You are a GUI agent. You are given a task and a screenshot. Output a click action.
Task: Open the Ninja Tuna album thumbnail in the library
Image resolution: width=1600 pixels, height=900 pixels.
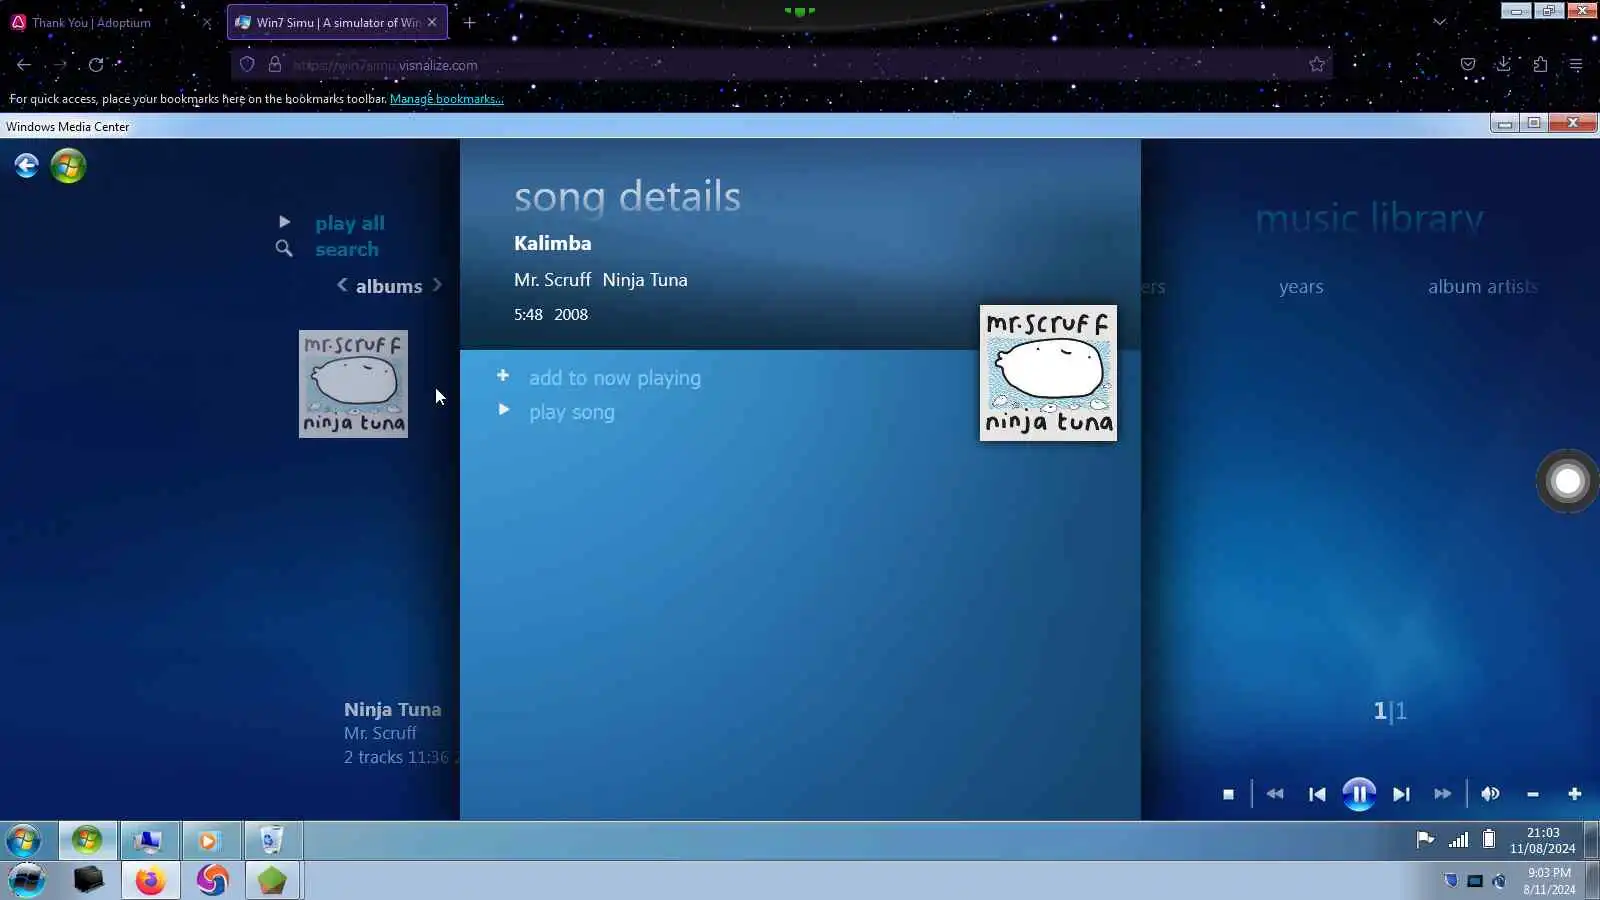[x=354, y=384]
